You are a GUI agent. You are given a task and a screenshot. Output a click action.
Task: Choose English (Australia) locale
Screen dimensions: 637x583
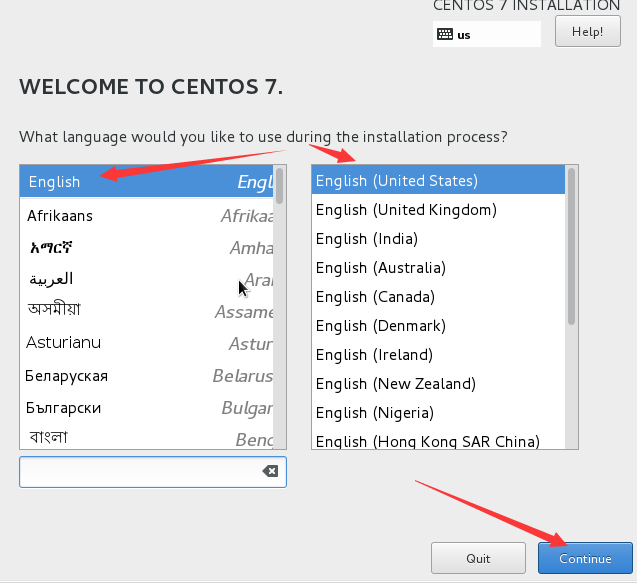438,268
